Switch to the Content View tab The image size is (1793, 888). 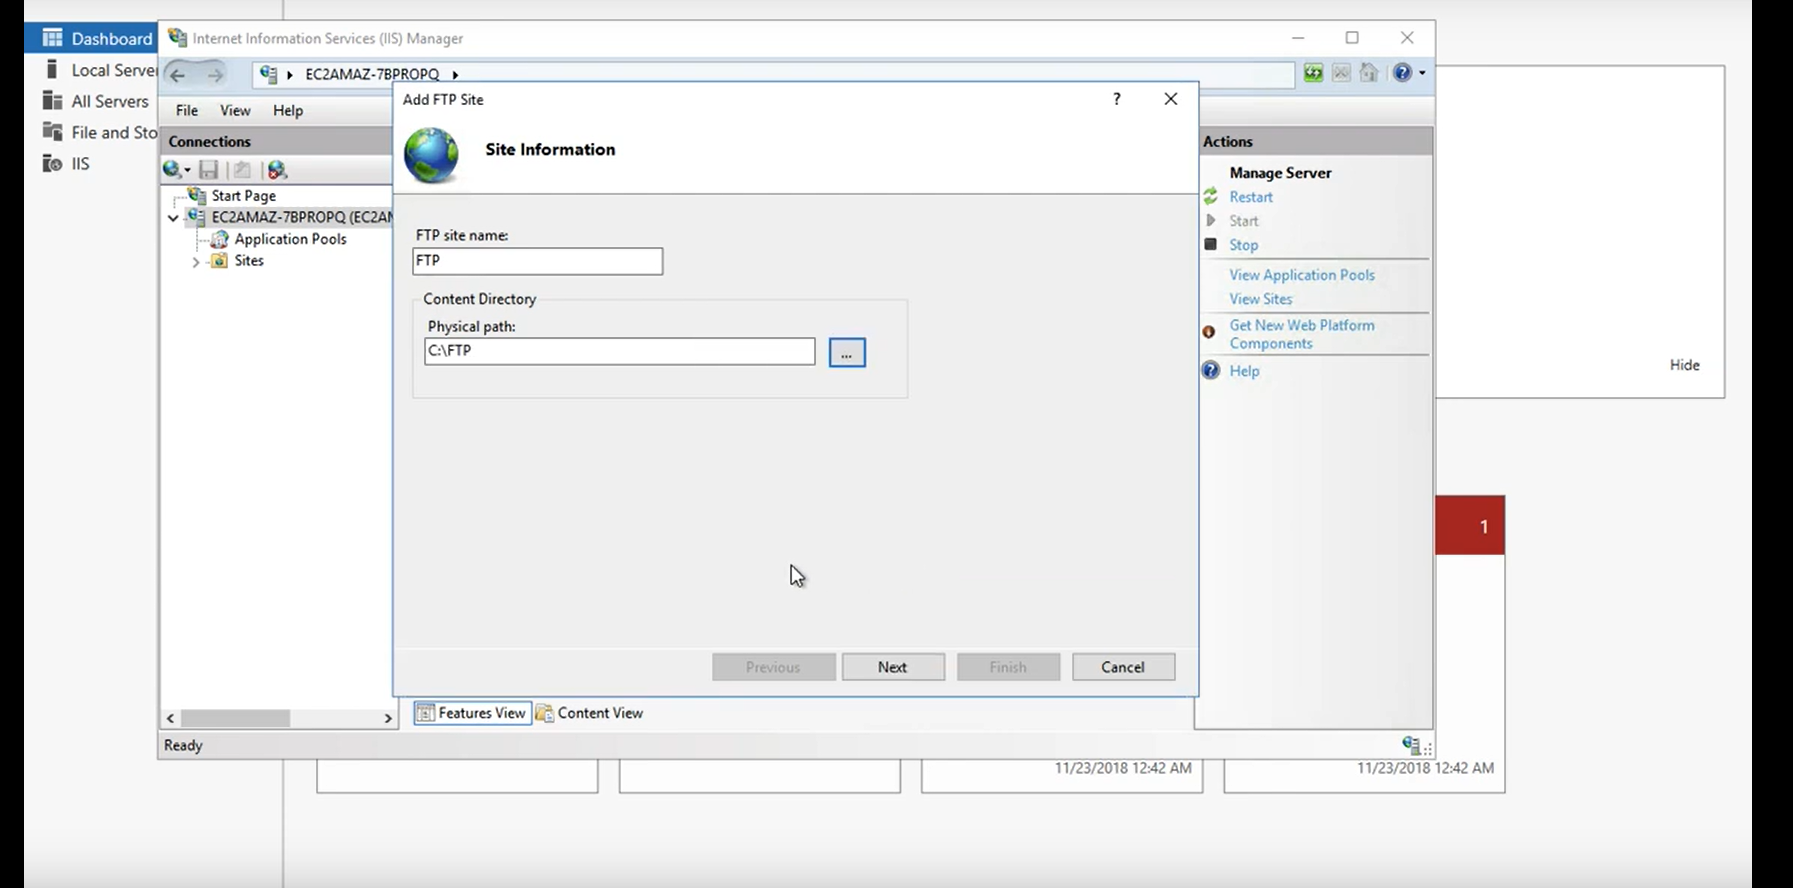click(590, 713)
